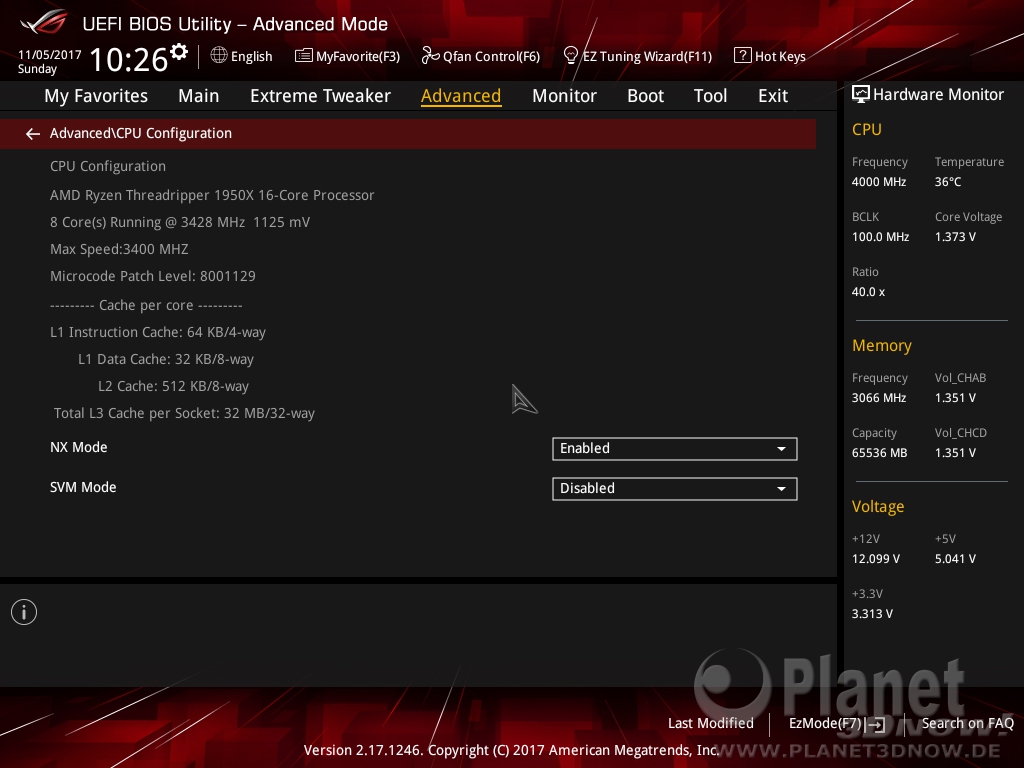Screen dimensions: 1024x768
Task: Switch to the Main tab
Action: click(x=199, y=96)
